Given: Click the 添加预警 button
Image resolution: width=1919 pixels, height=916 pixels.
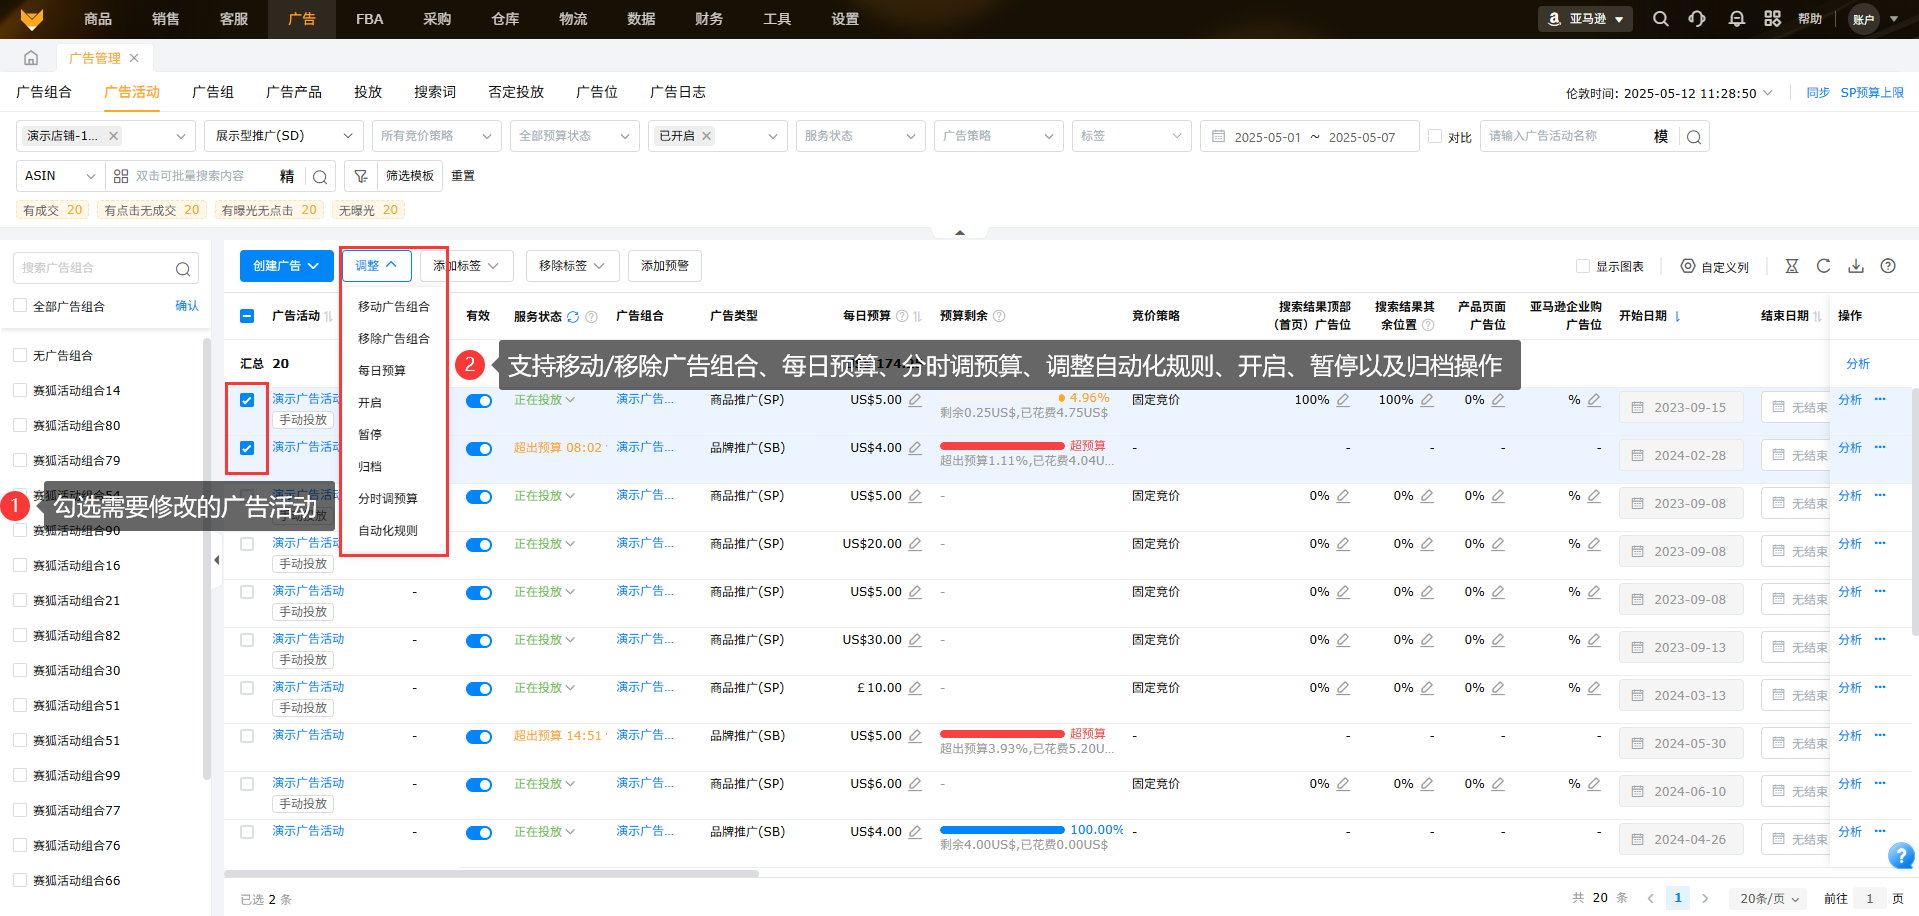Looking at the screenshot, I should point(665,266).
